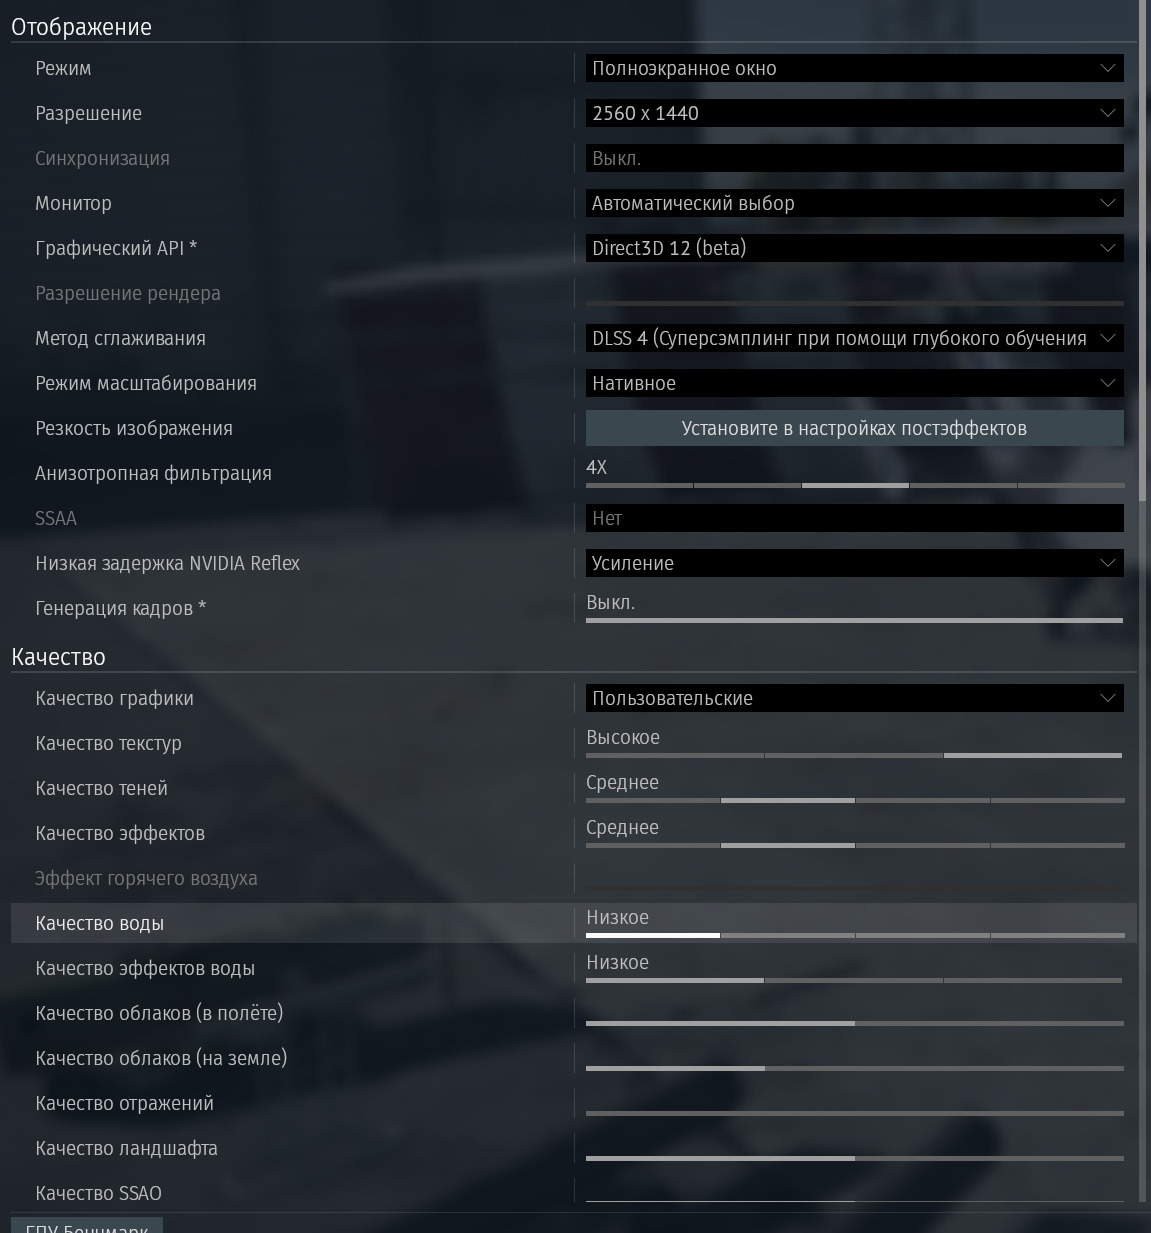1151x1233 pixels.
Task: Open Режим масштабирования dropdown showing Нативное
Action: [x=854, y=383]
